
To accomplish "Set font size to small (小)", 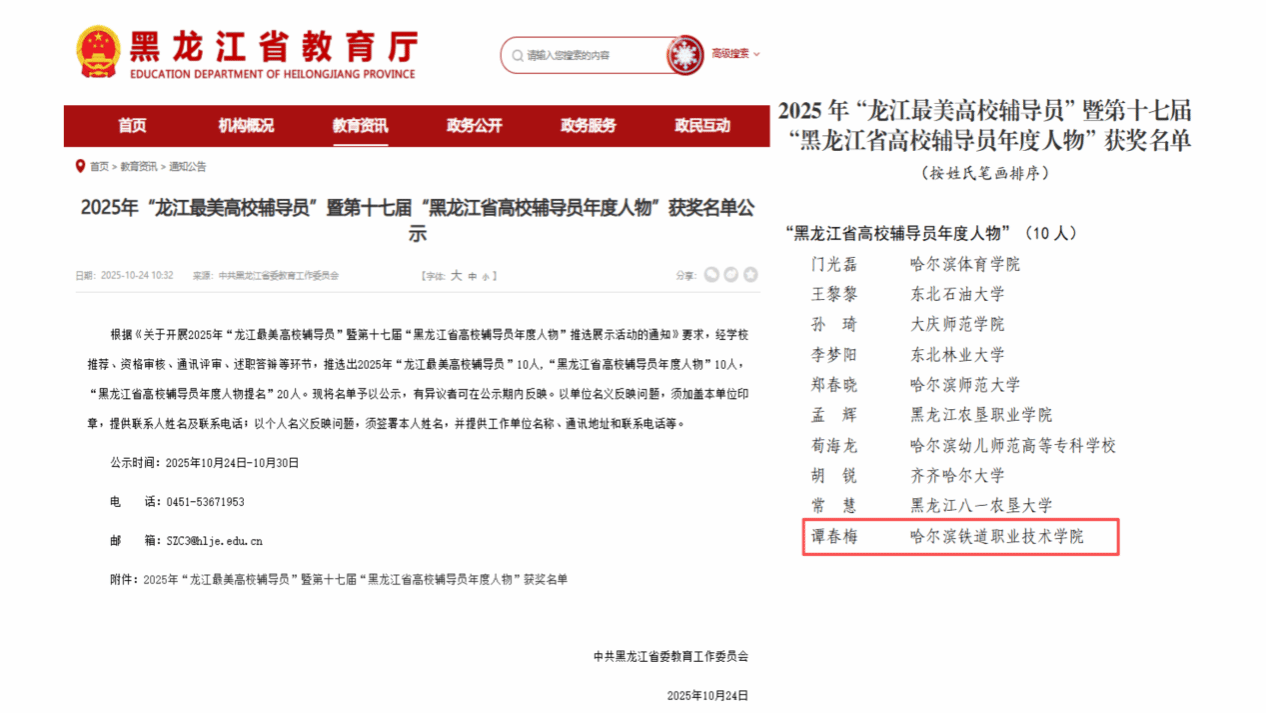I will point(485,276).
